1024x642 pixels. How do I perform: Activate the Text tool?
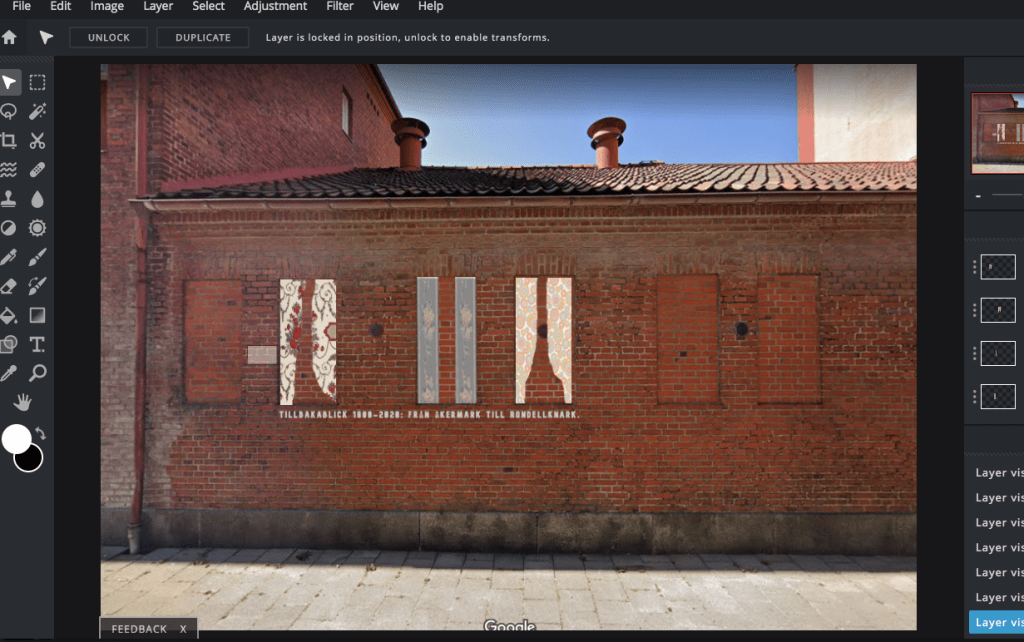click(37, 345)
